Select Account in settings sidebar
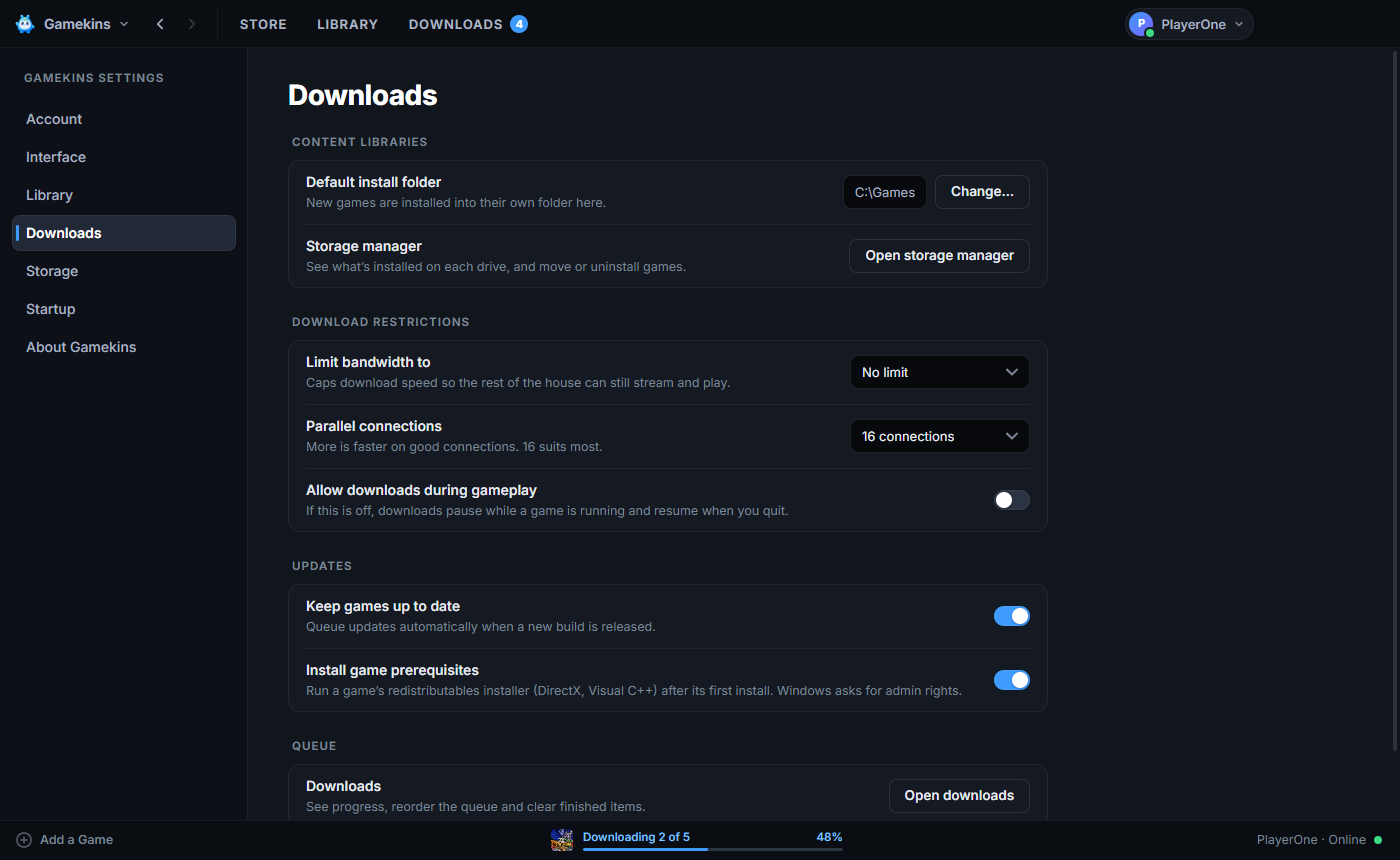1400x860 pixels. tap(124, 119)
